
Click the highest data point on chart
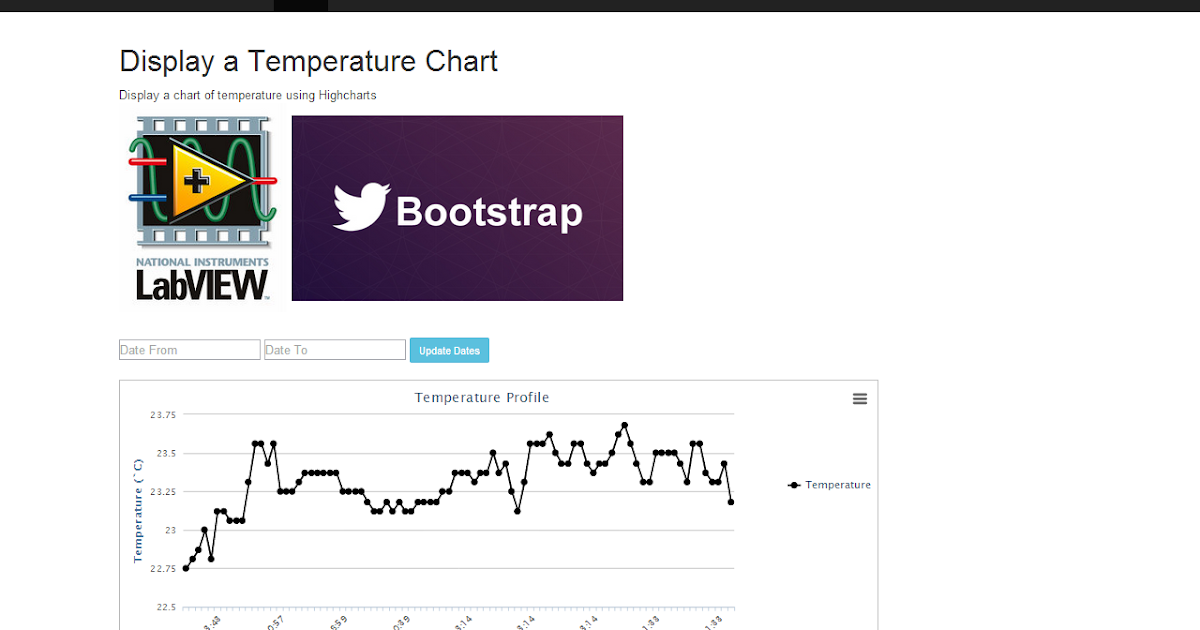click(624, 425)
